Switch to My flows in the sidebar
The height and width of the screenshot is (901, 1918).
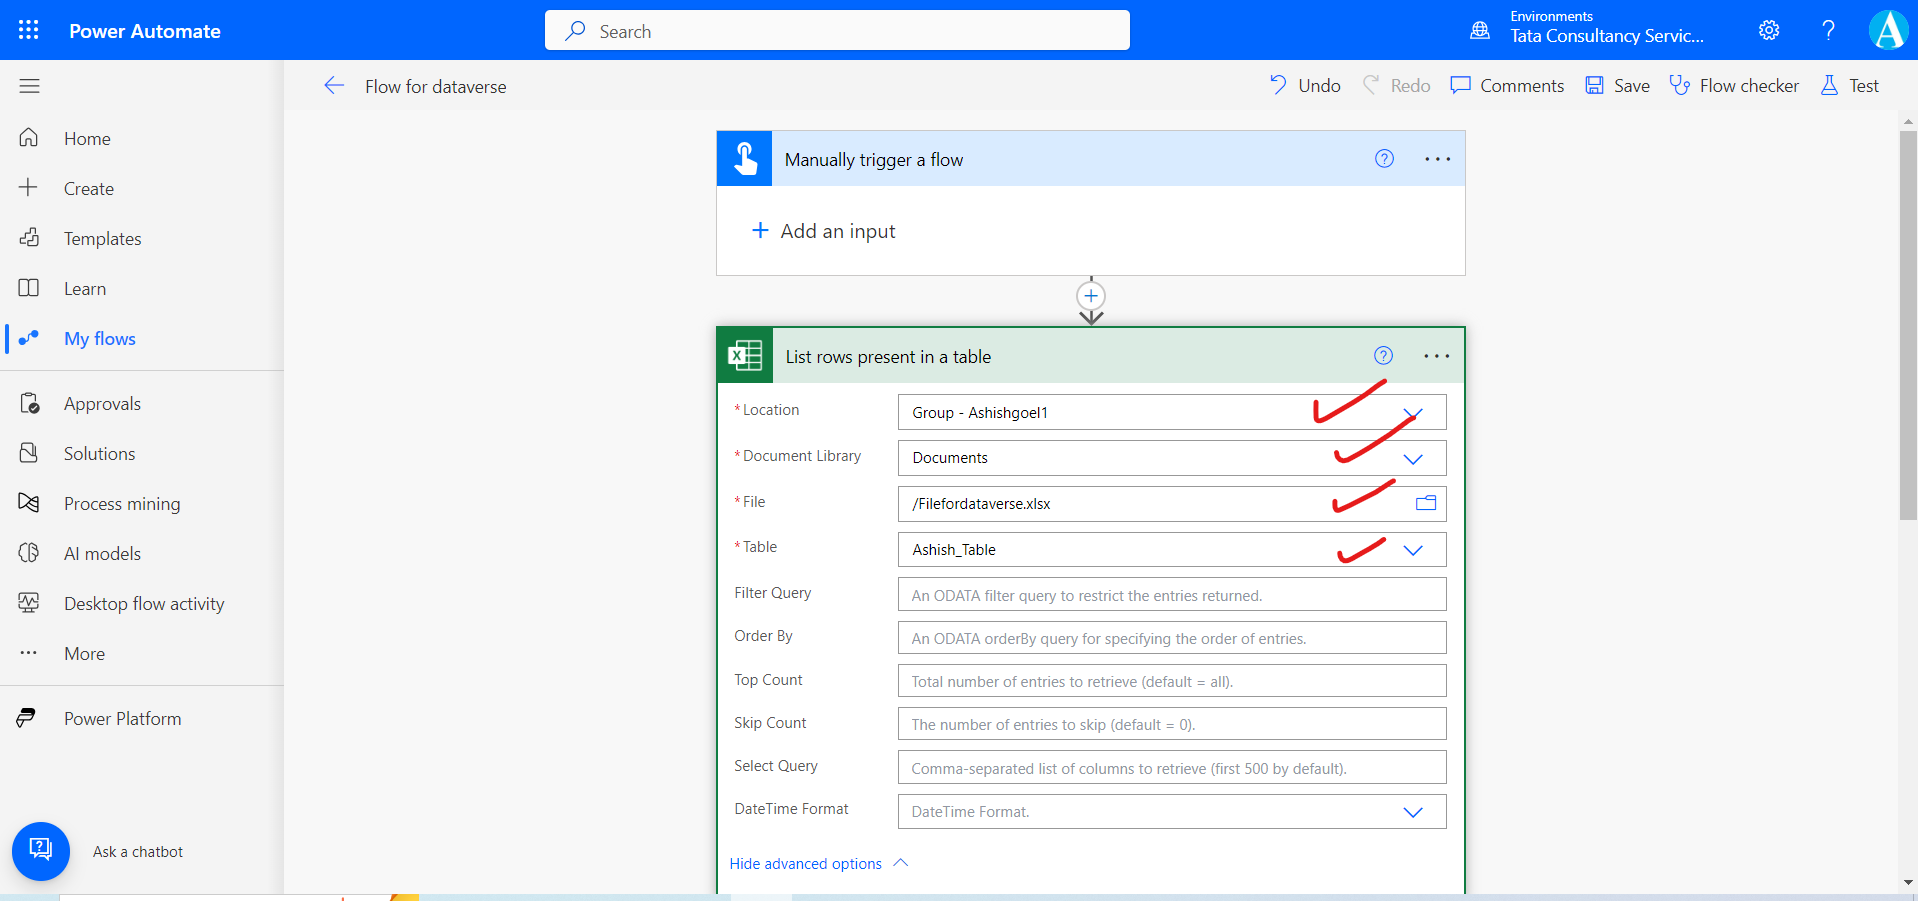pos(99,338)
